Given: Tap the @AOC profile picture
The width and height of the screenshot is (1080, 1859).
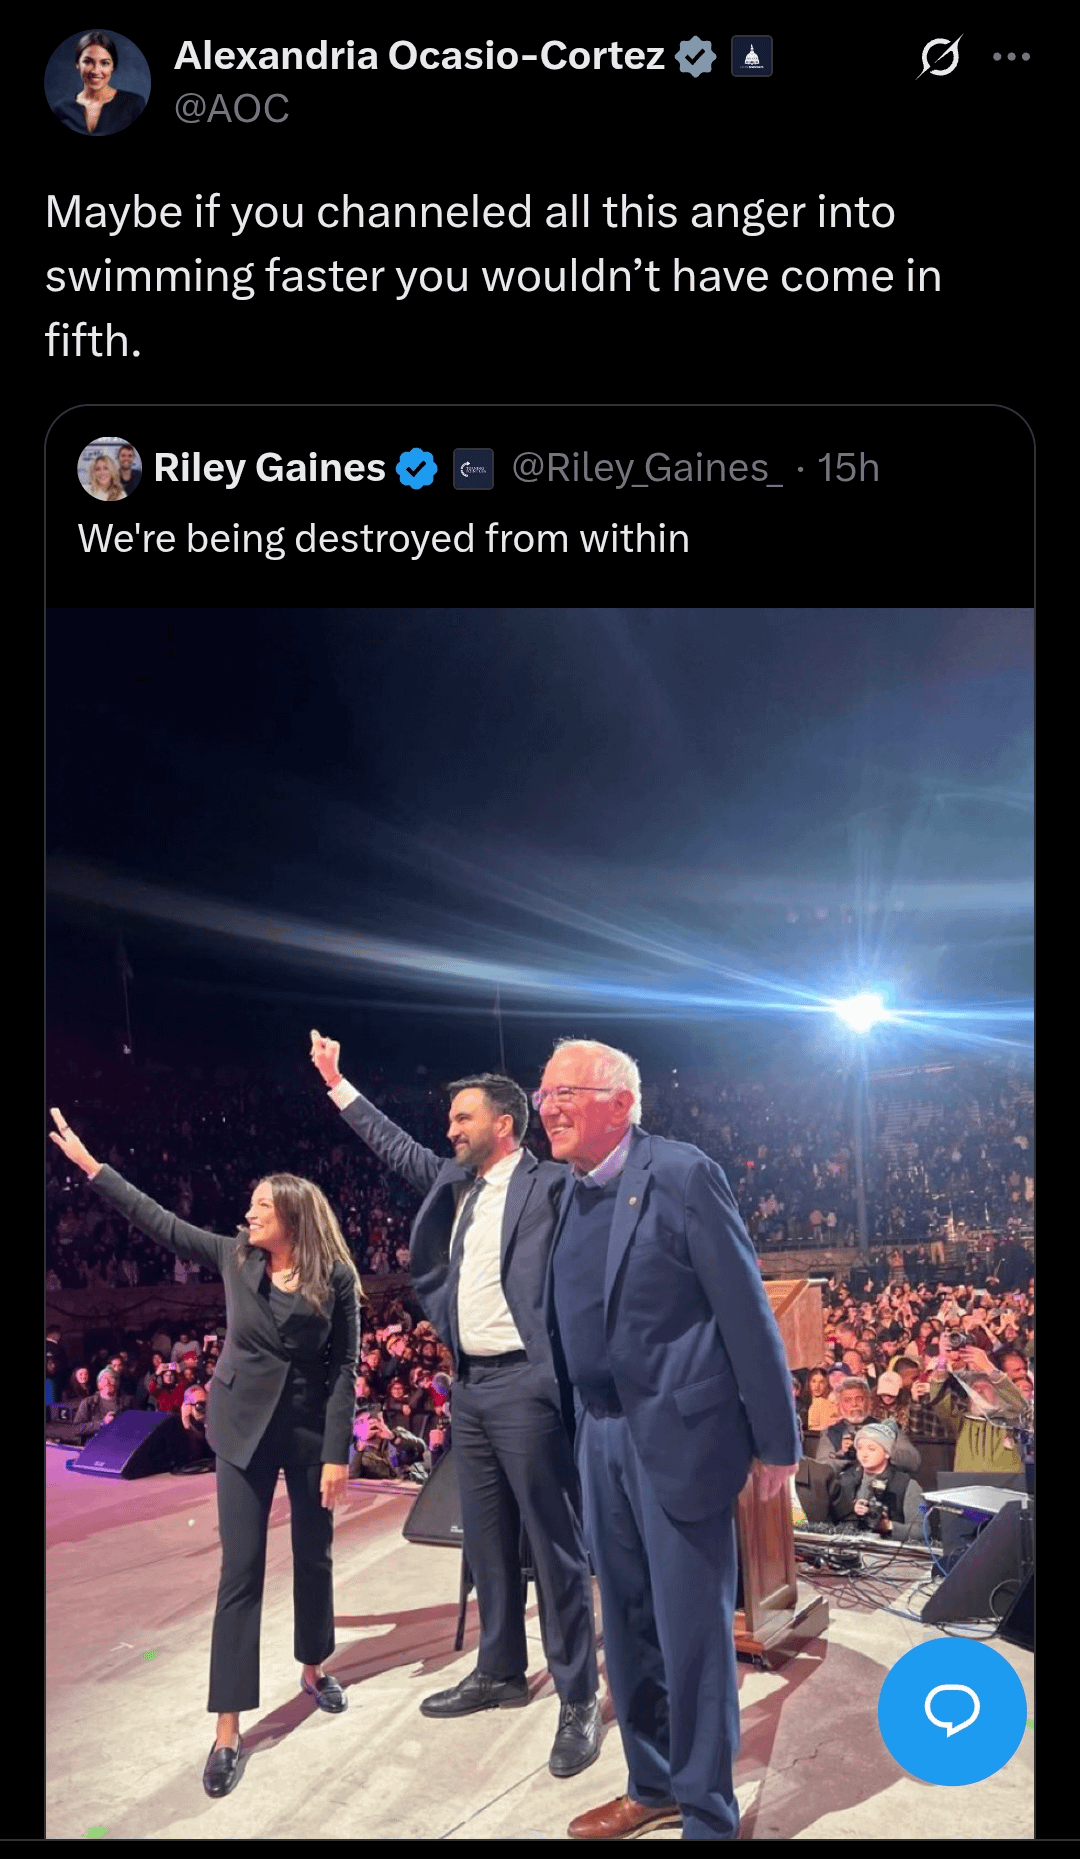Looking at the screenshot, I should tap(97, 82).
